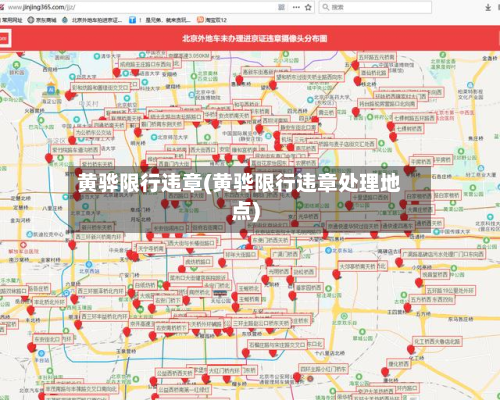The height and width of the screenshot is (400, 500).
Task: Click the red pin at 望和桥
Action: tap(273, 85)
